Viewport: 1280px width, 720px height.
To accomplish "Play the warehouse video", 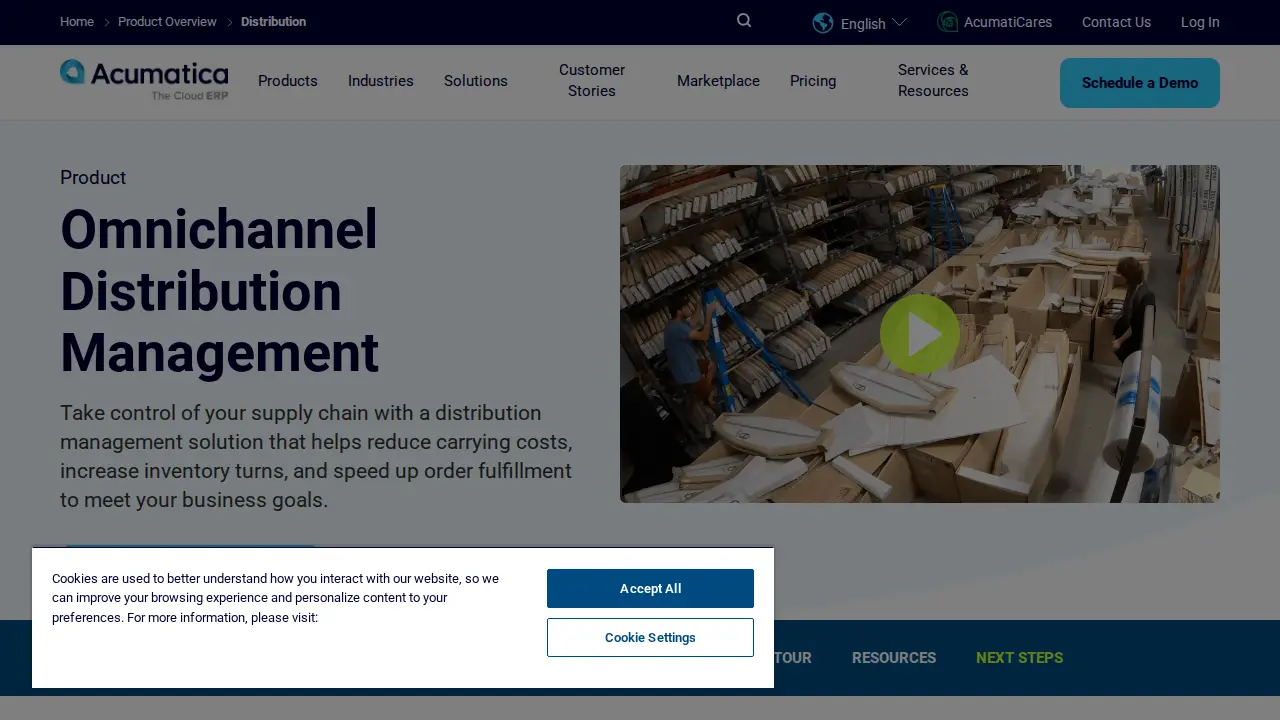I will [x=919, y=334].
